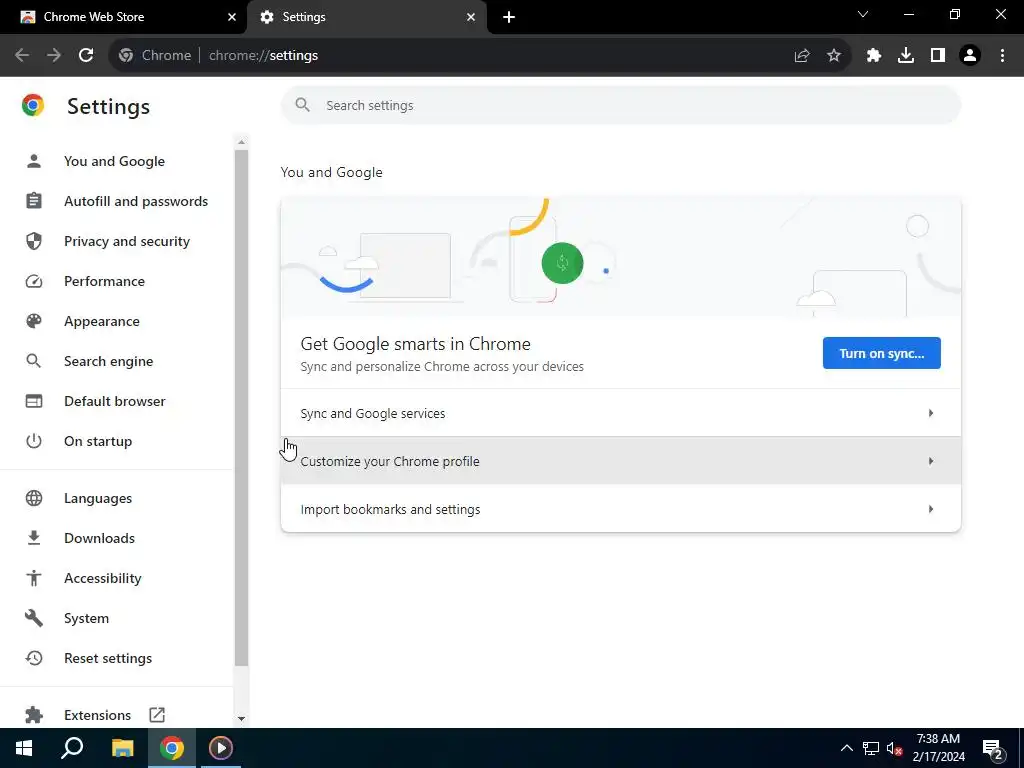Click the globe icon for Languages

(34, 498)
